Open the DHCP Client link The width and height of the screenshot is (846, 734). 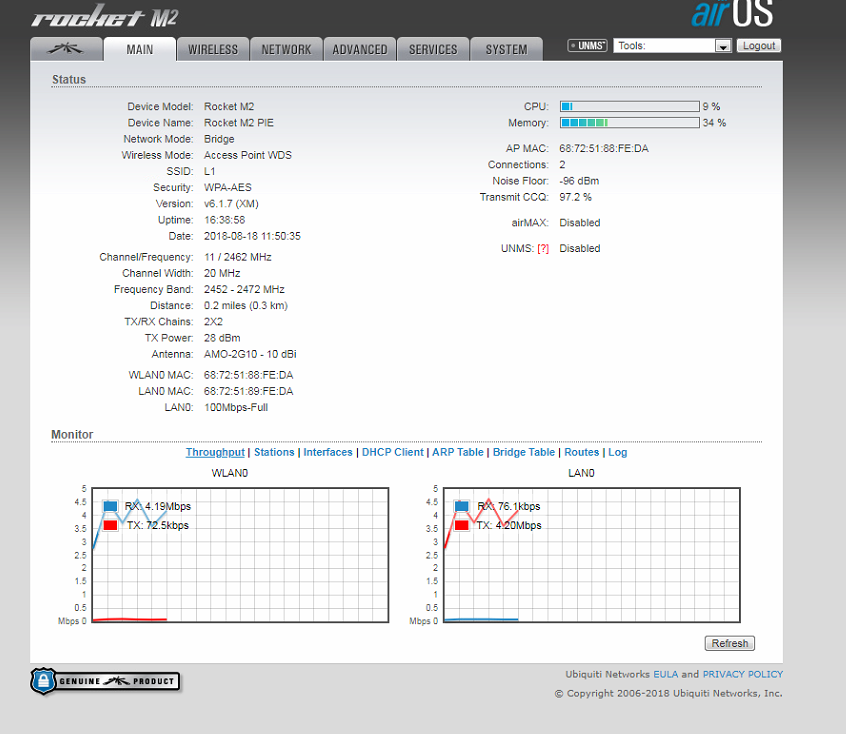tap(393, 452)
